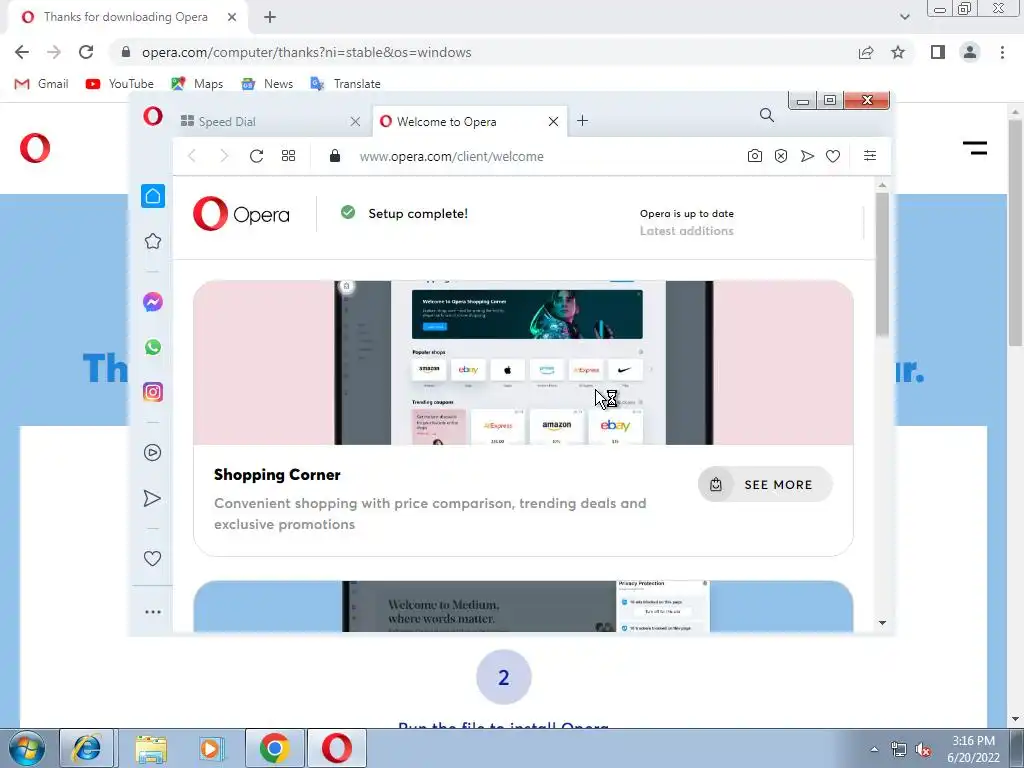Reload the Opera welcome page
The height and width of the screenshot is (768, 1024).
point(256,156)
